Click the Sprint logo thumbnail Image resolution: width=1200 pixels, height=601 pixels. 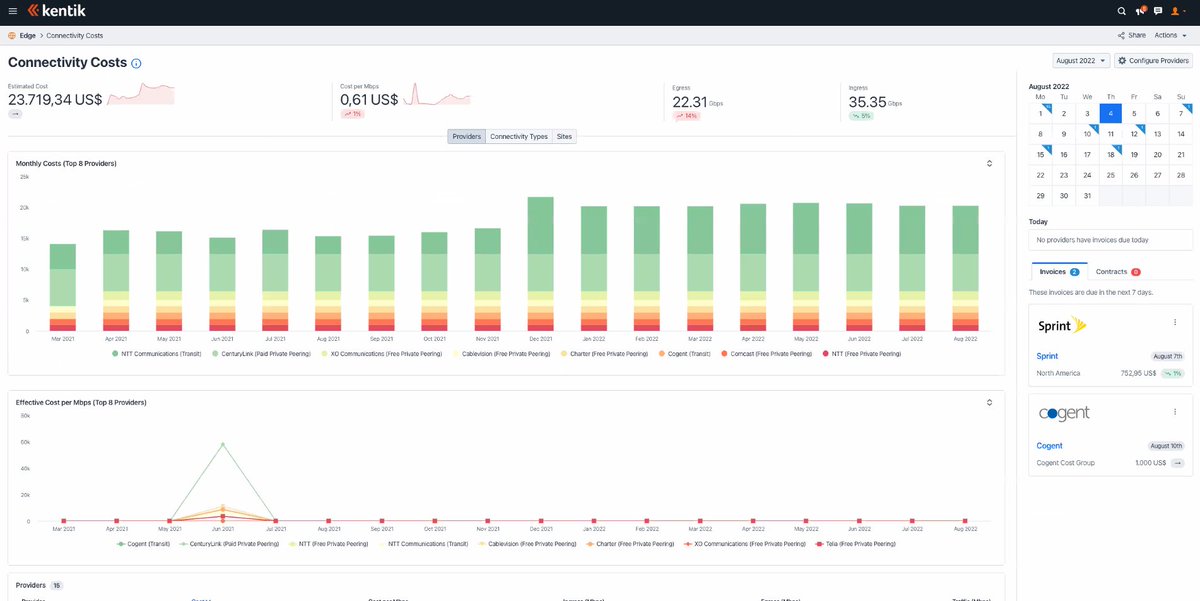click(1061, 326)
